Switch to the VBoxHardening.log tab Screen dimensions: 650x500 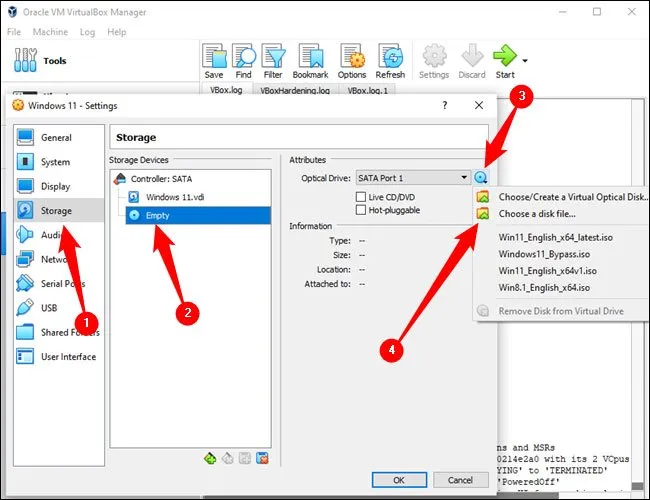pyautogui.click(x=295, y=90)
